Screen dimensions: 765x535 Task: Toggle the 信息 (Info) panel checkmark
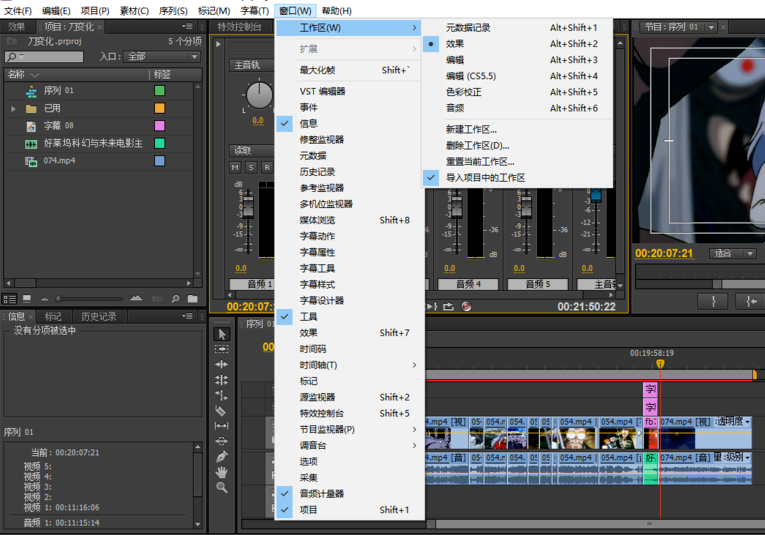pyautogui.click(x=309, y=123)
